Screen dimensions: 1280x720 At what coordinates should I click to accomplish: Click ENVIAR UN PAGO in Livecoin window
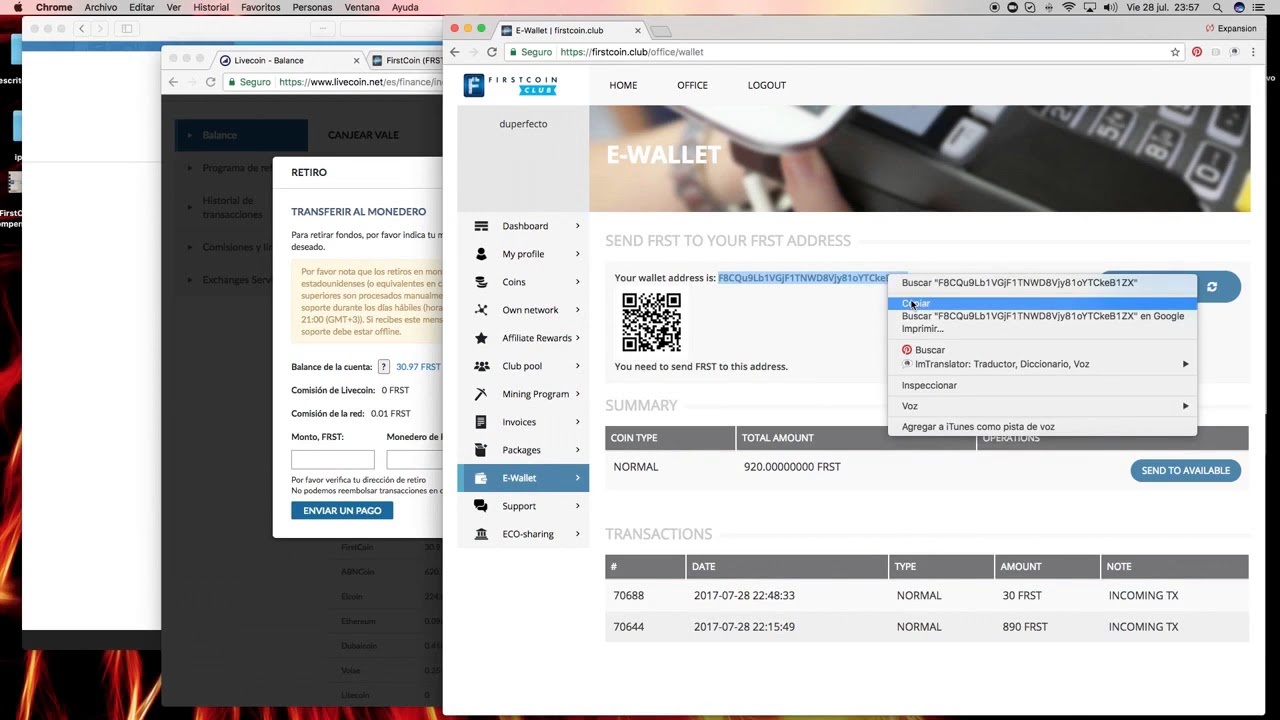click(x=342, y=510)
